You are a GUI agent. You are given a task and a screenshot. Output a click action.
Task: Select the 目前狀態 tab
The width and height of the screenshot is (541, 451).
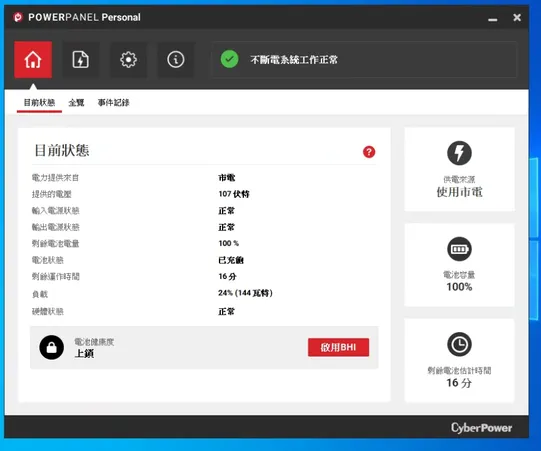[39, 102]
